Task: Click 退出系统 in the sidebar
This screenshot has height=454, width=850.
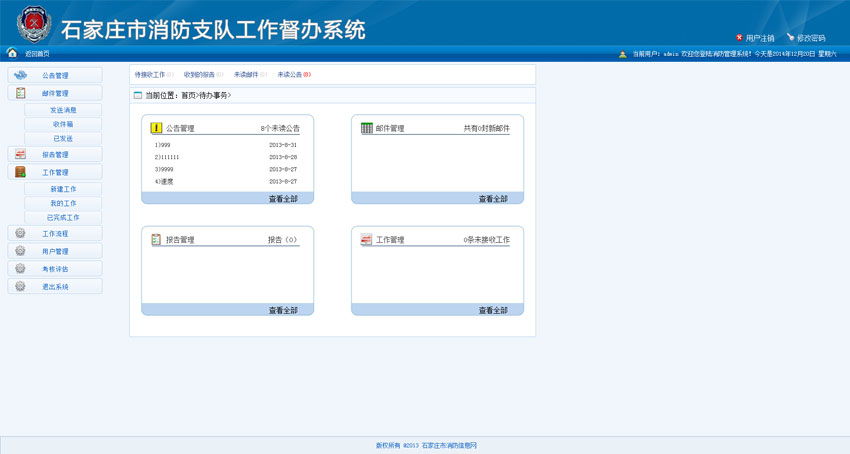Action: 55,287
